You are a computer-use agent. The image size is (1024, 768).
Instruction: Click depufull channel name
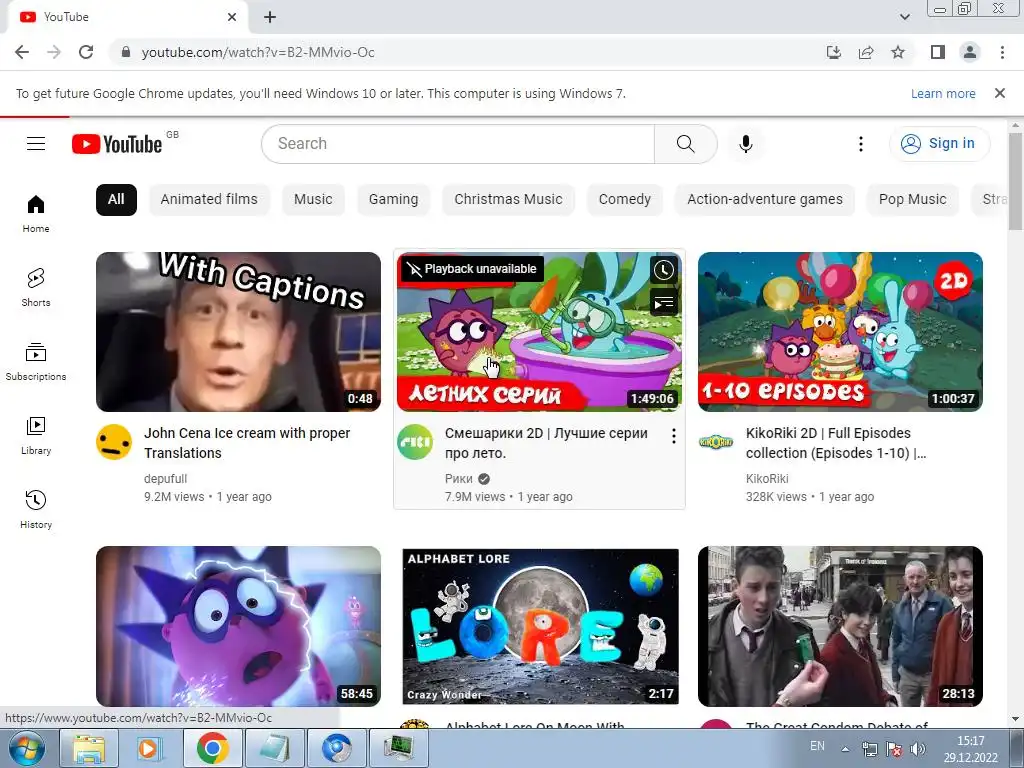click(165, 479)
